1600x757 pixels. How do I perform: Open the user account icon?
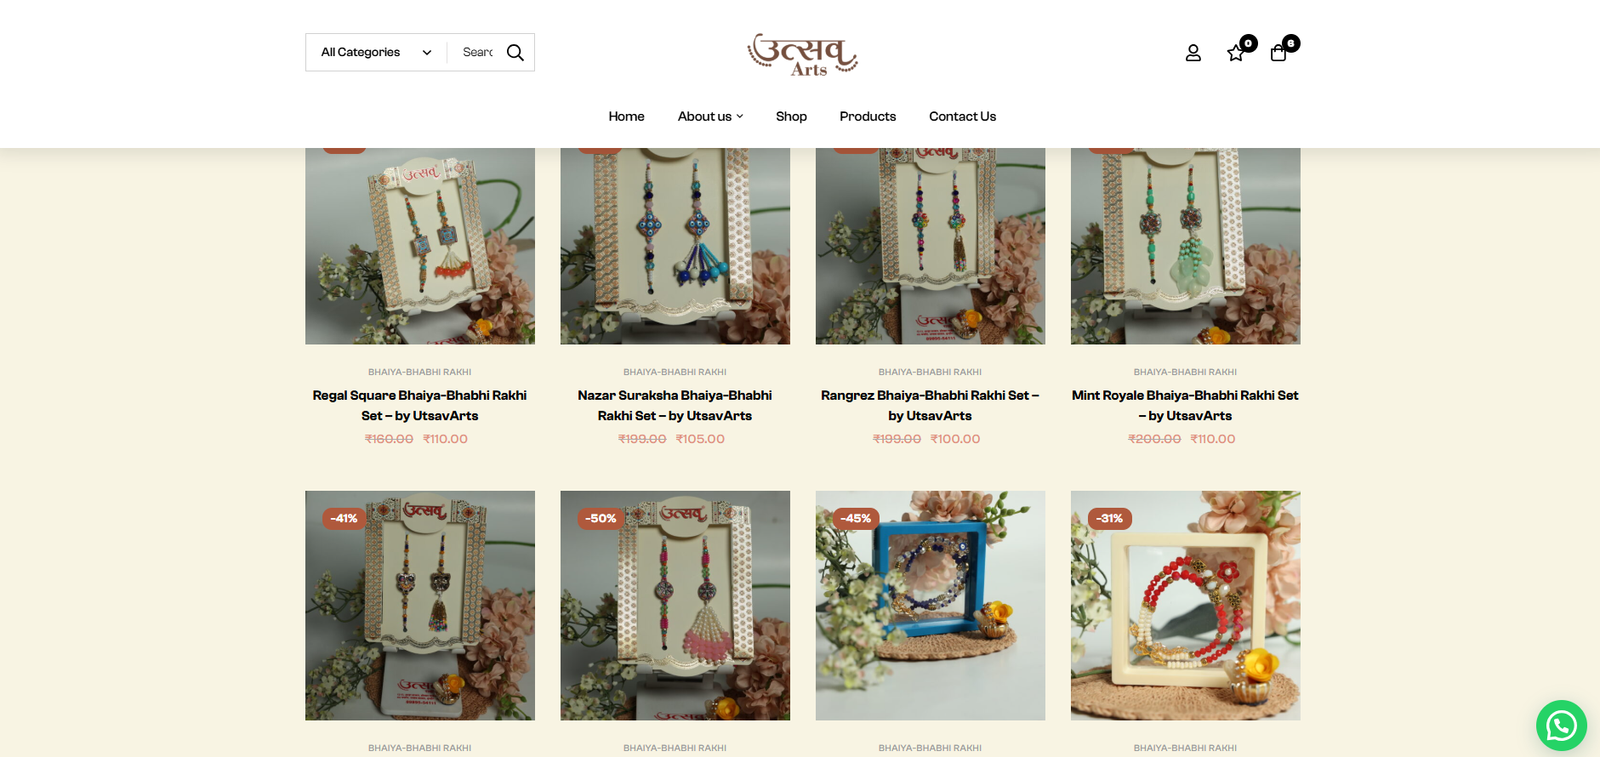pyautogui.click(x=1193, y=53)
